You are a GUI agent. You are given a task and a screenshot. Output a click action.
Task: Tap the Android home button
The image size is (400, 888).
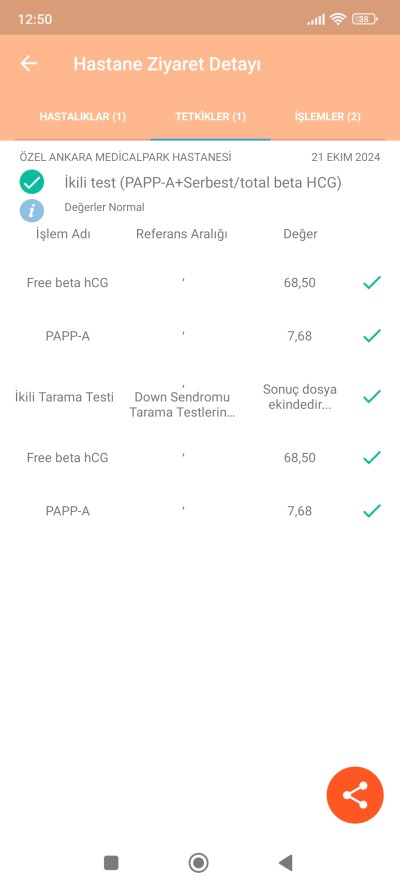(x=198, y=863)
